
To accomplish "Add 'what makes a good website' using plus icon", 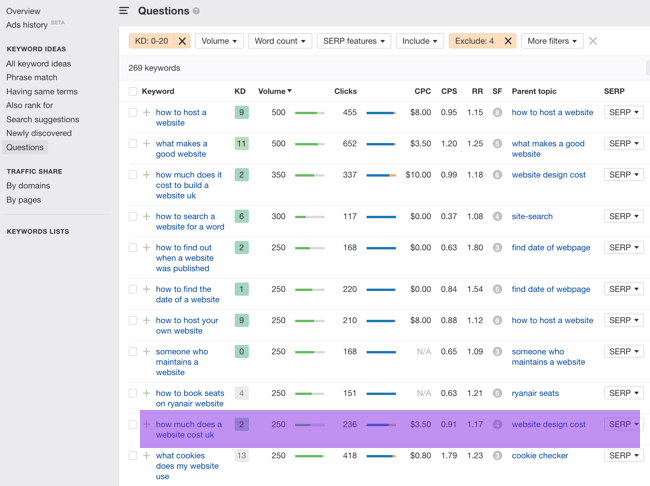I will tap(147, 144).
